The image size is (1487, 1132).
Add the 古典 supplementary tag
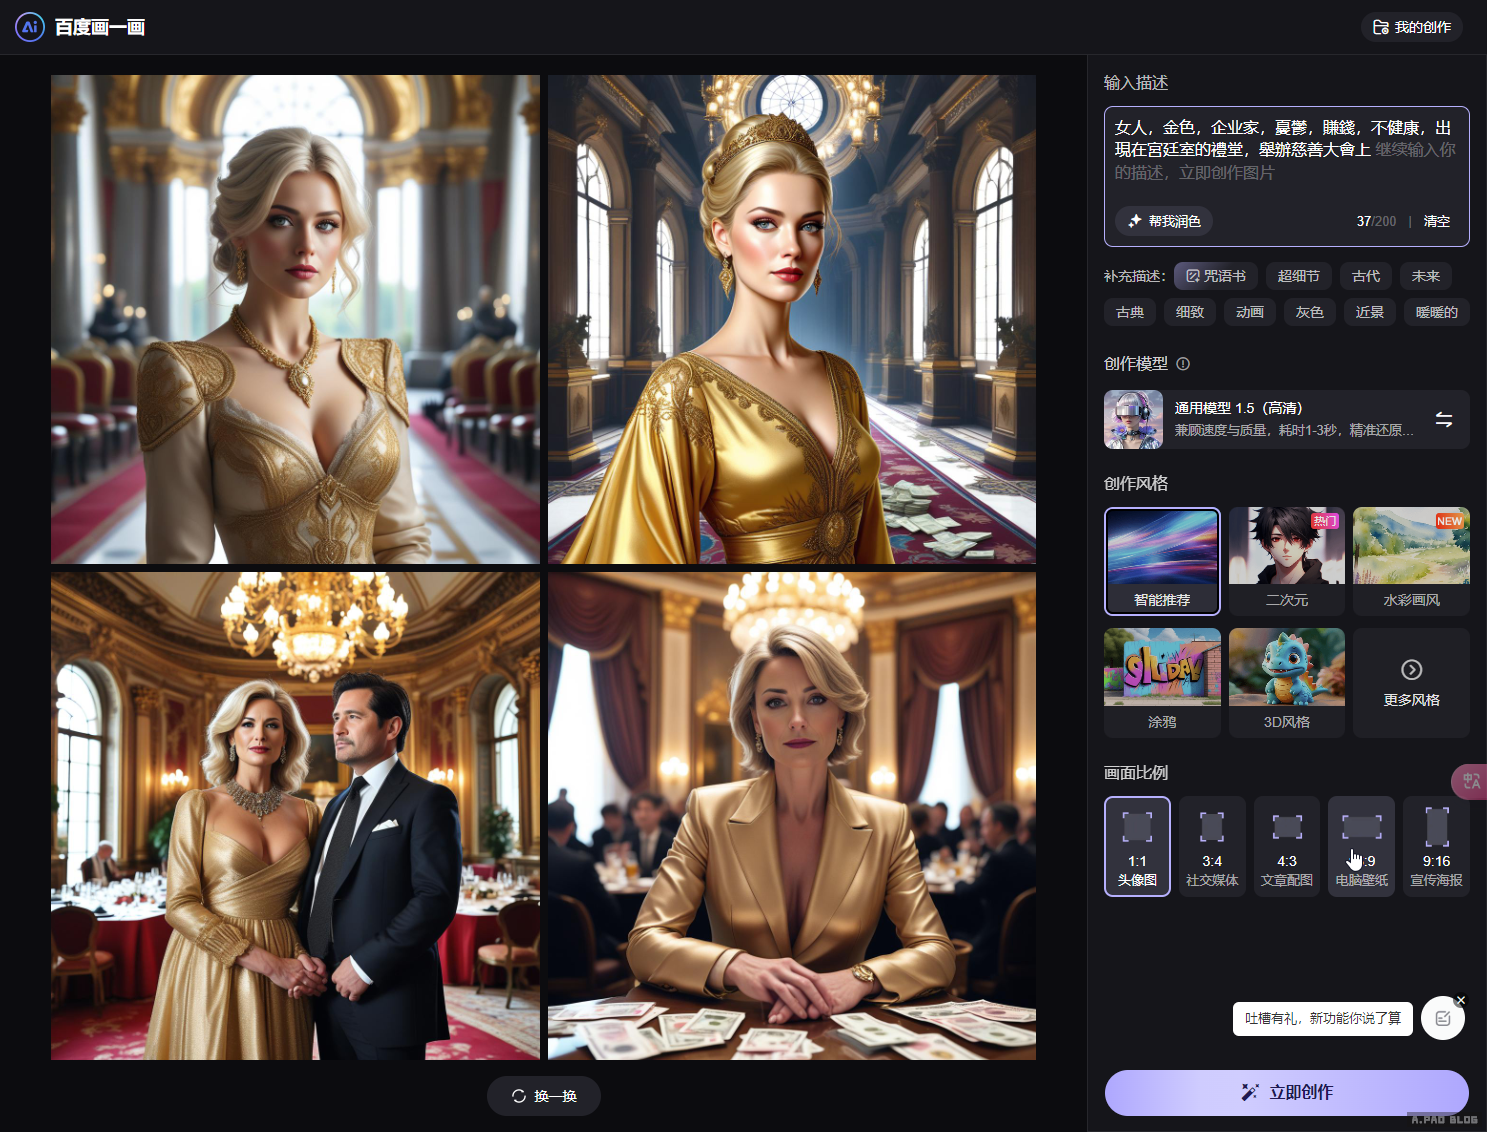(x=1130, y=312)
